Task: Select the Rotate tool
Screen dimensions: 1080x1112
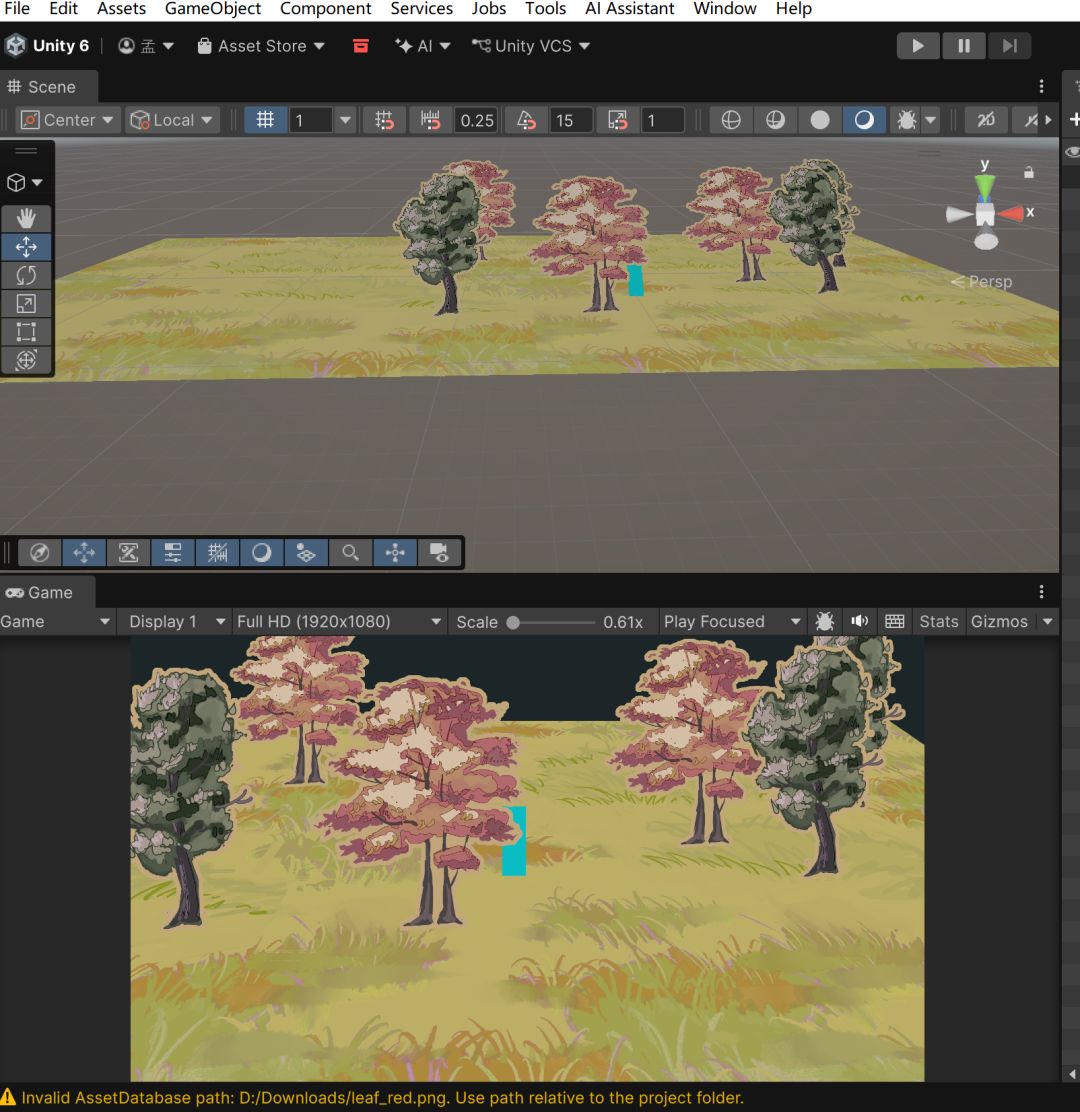Action: click(26, 275)
